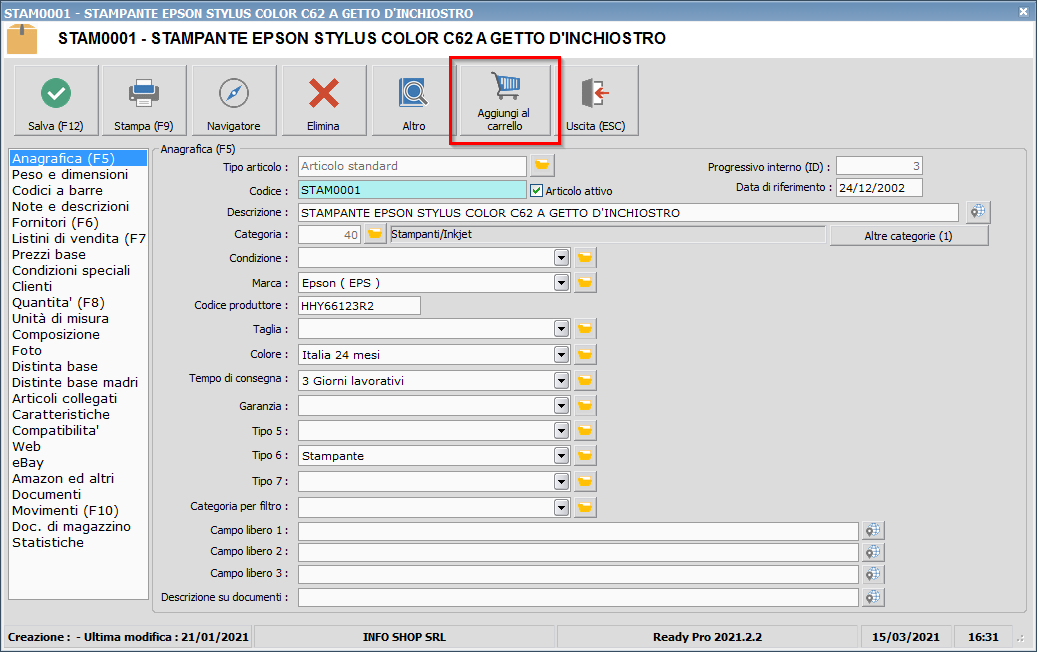This screenshot has height=652, width=1037.
Task: Go to Fornitori (F6) section
Action: pyautogui.click(x=55, y=222)
